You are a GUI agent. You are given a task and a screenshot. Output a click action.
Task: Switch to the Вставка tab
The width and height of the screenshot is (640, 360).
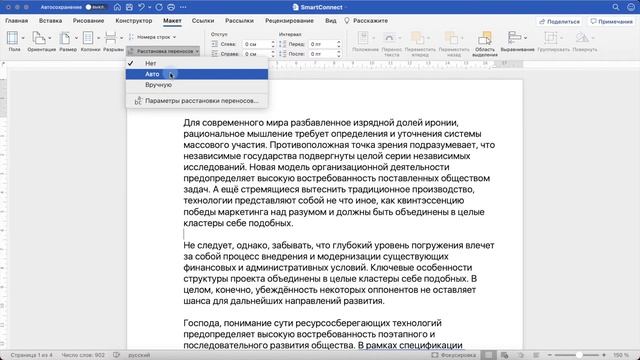point(50,20)
